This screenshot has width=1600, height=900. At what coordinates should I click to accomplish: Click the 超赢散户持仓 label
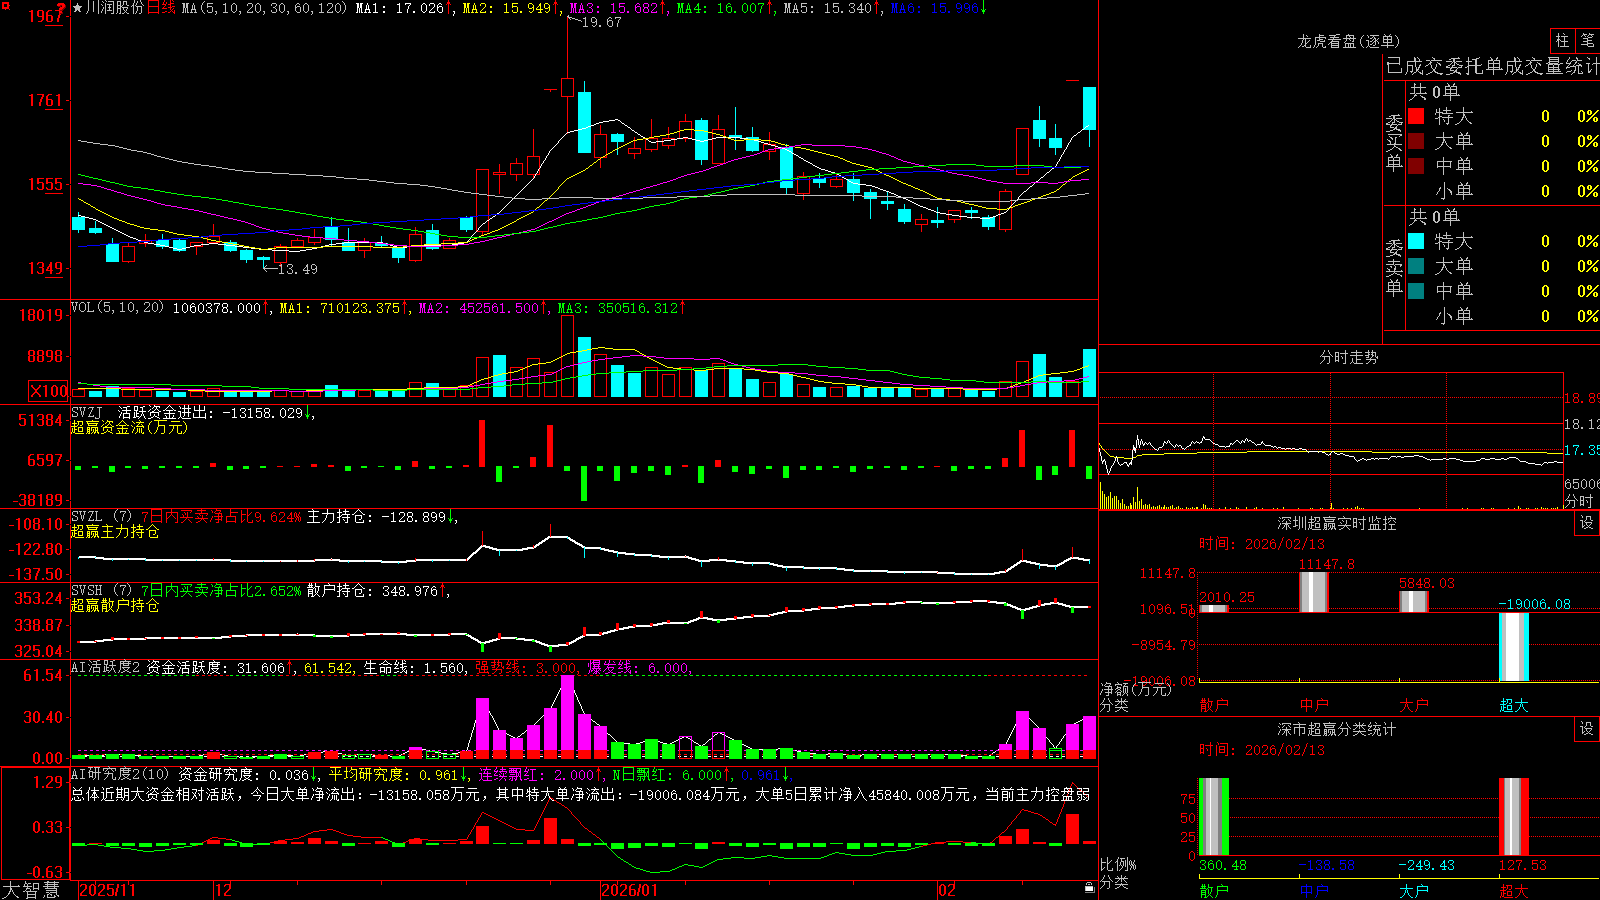coord(115,605)
